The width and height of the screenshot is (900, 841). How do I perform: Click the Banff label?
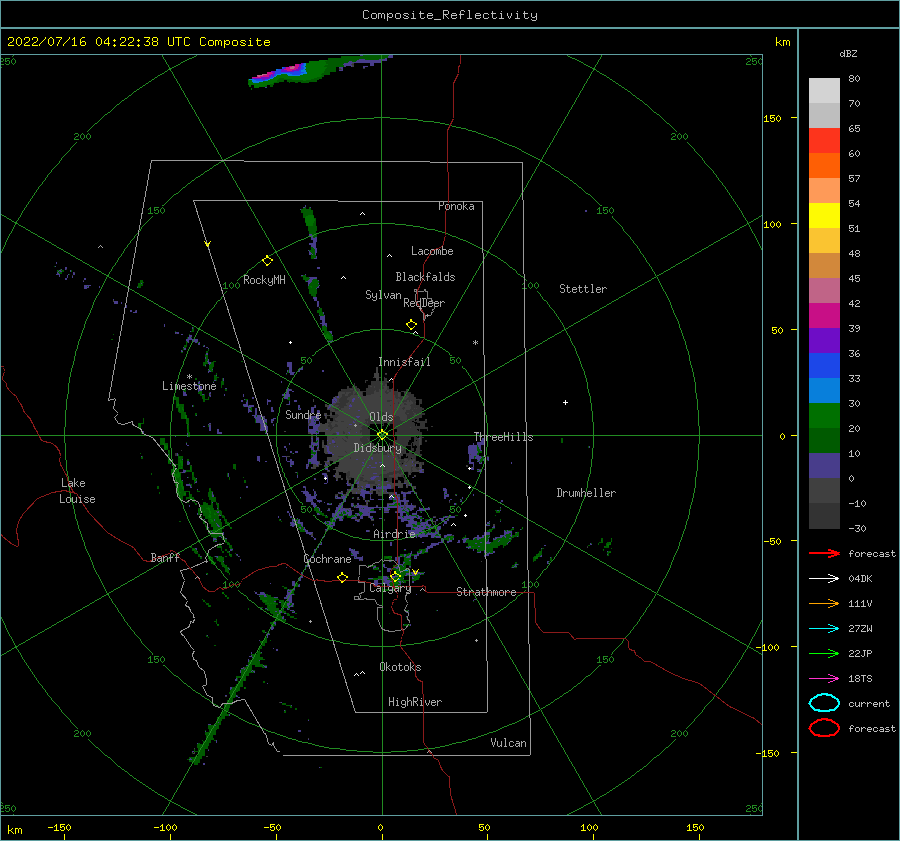tap(165, 557)
